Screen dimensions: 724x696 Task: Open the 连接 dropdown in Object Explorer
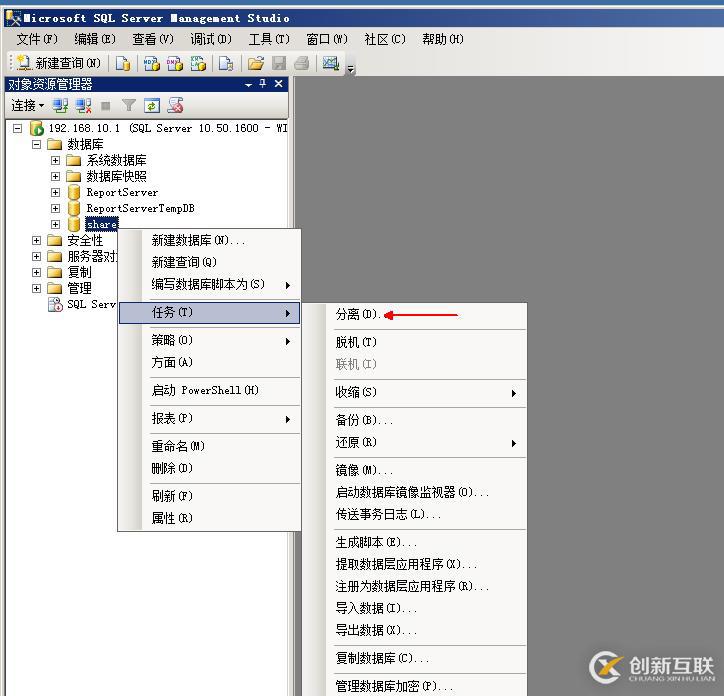(x=28, y=105)
